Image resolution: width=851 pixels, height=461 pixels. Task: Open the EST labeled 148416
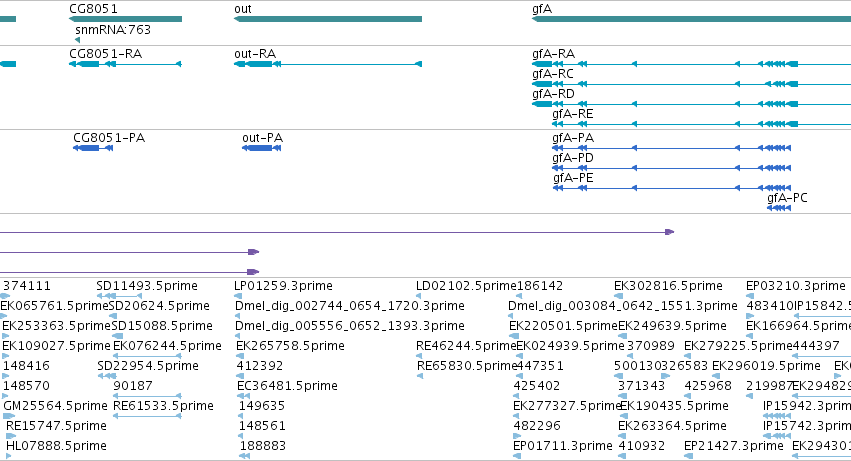click(26, 366)
